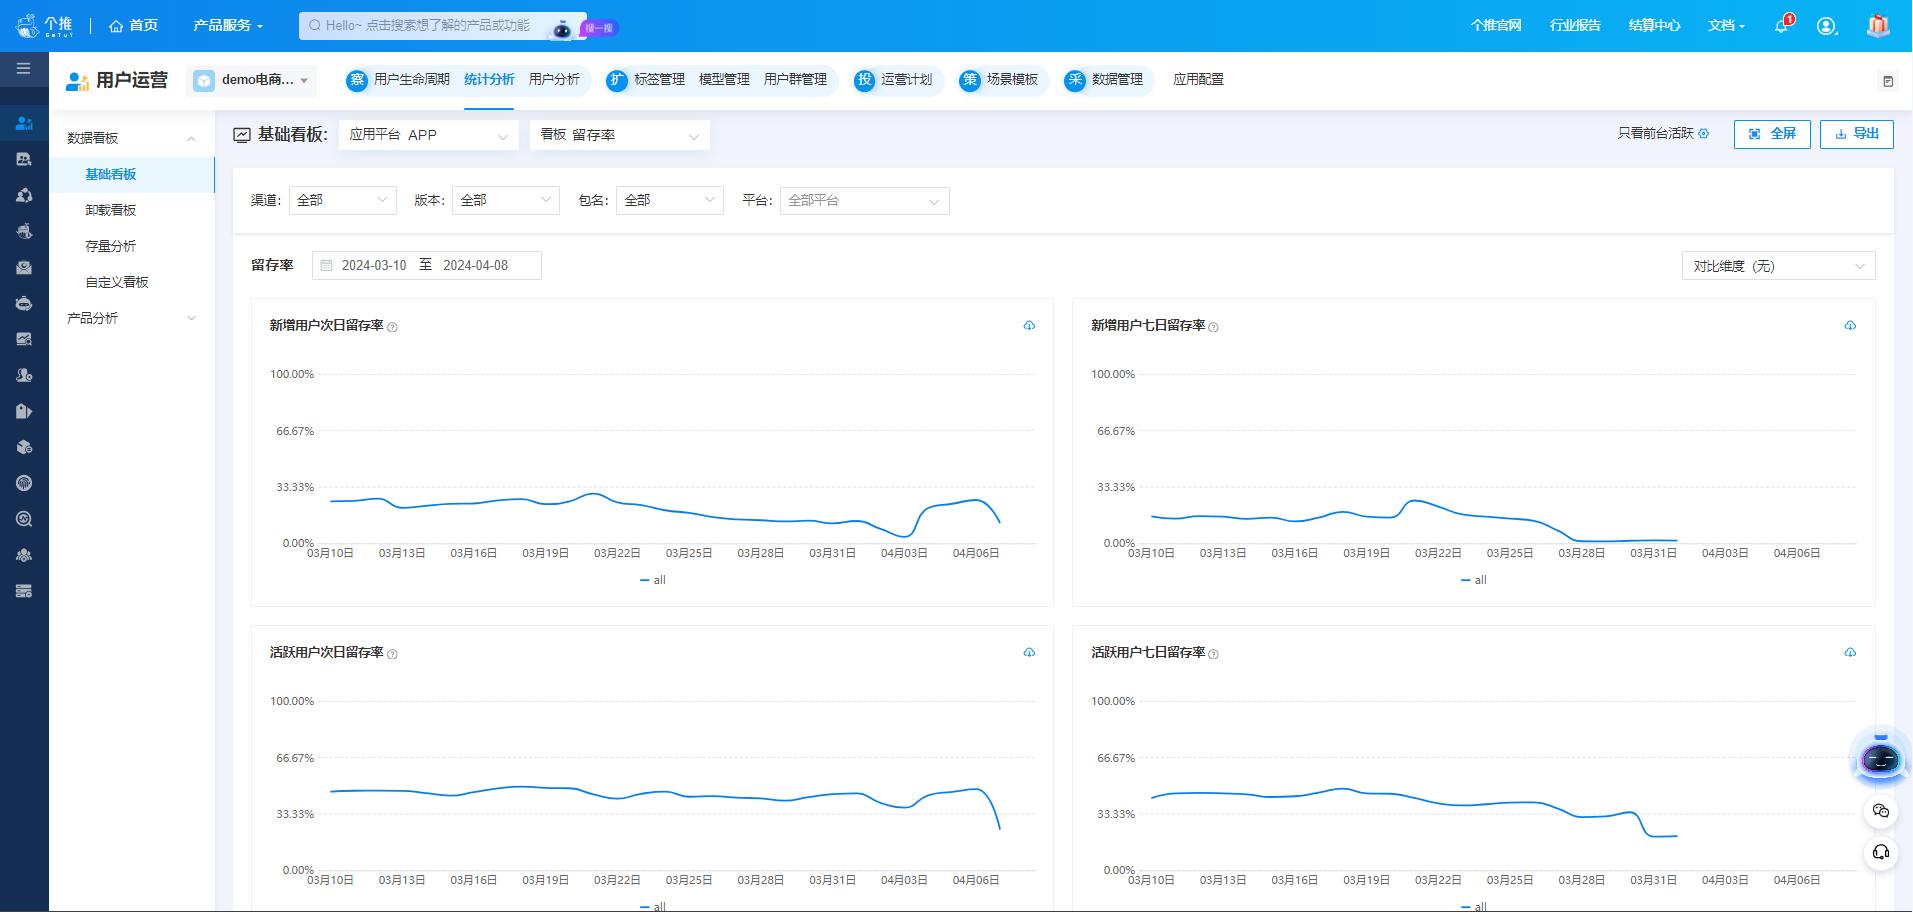Viewport: 1913px width, 912px height.
Task: Click the WeChat floating icon
Action: [1881, 810]
